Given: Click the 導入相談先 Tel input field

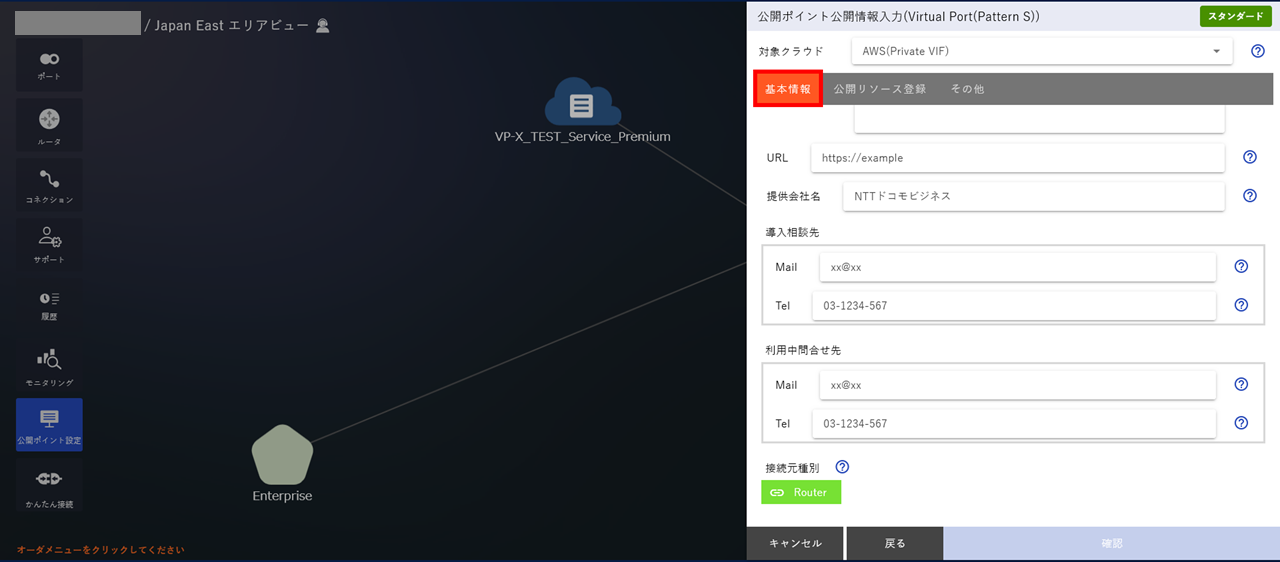Looking at the screenshot, I should [1014, 305].
